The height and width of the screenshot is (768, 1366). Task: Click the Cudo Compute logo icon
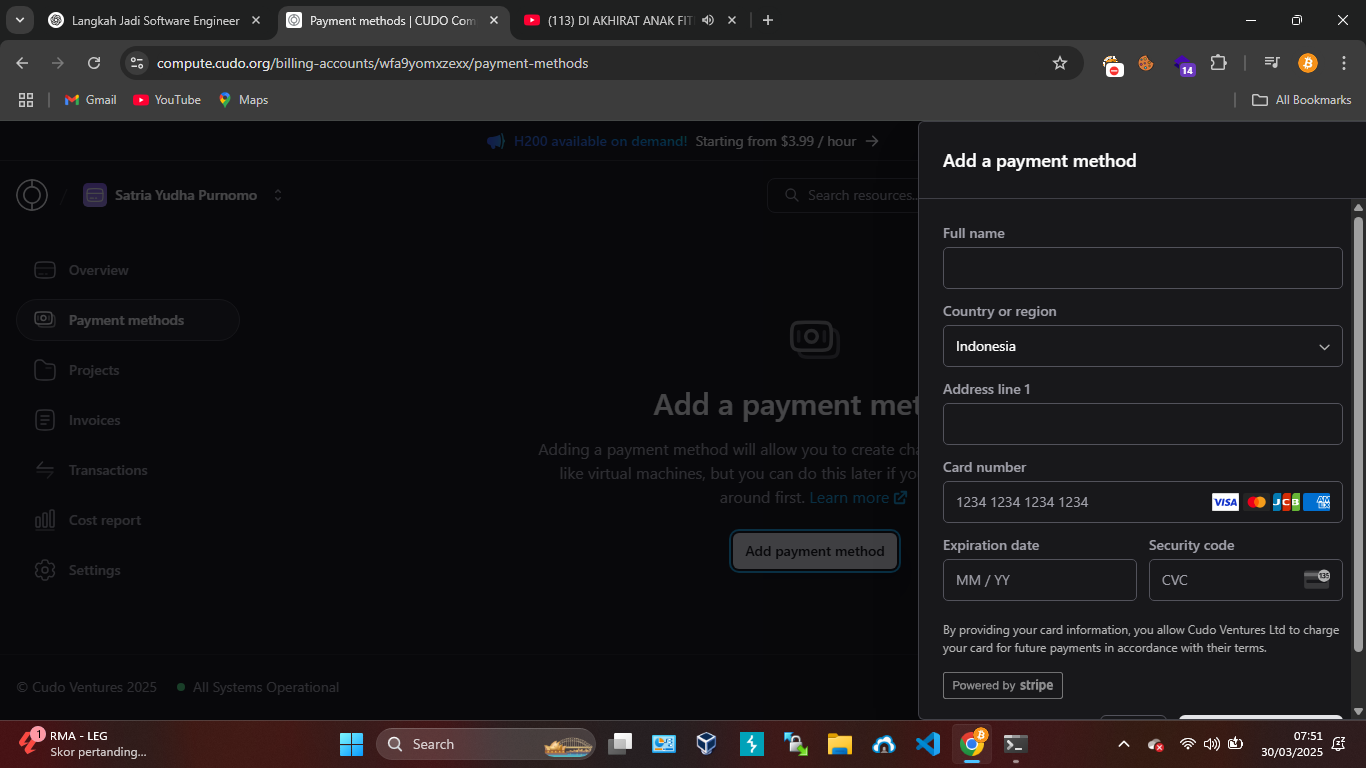(32, 195)
